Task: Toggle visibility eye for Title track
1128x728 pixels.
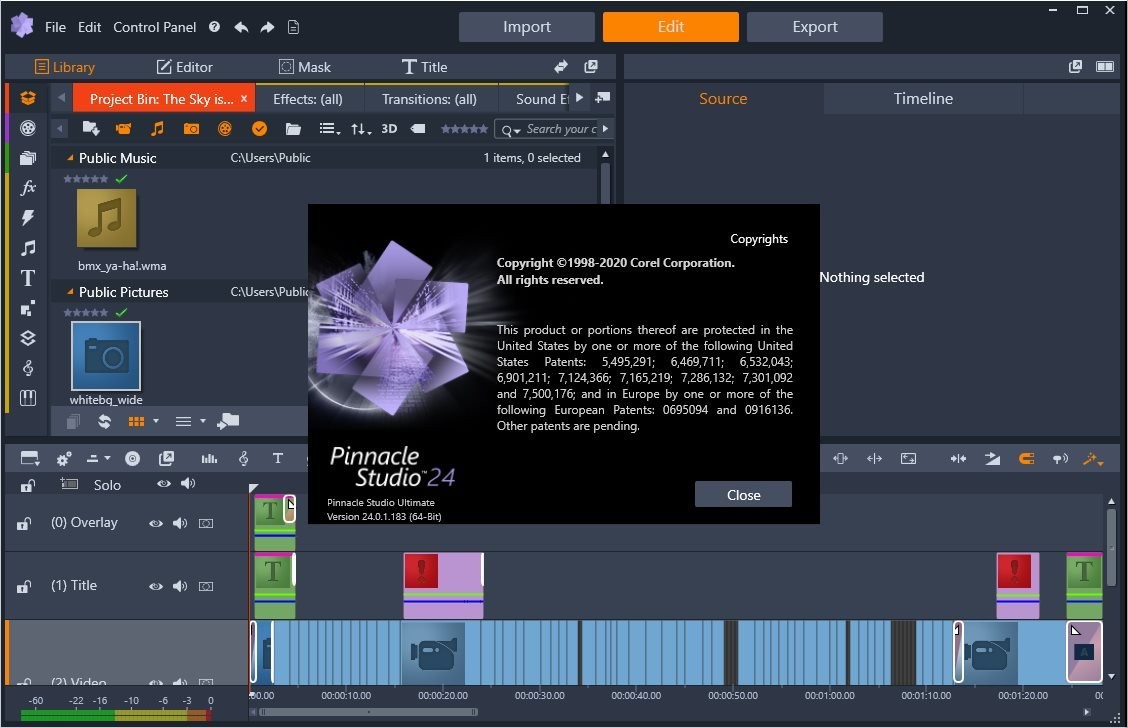Action: [155, 586]
